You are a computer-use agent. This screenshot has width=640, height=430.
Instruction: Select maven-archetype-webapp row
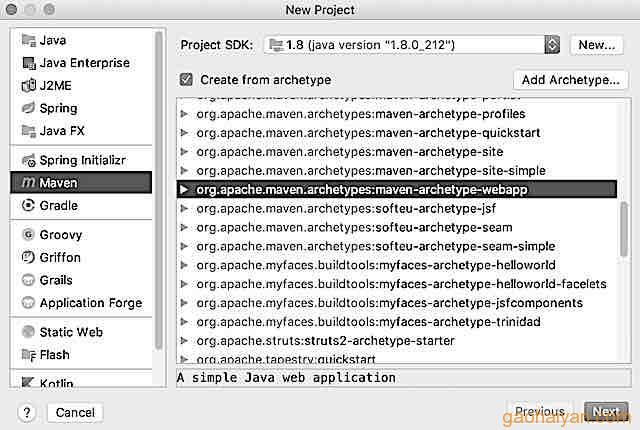397,190
